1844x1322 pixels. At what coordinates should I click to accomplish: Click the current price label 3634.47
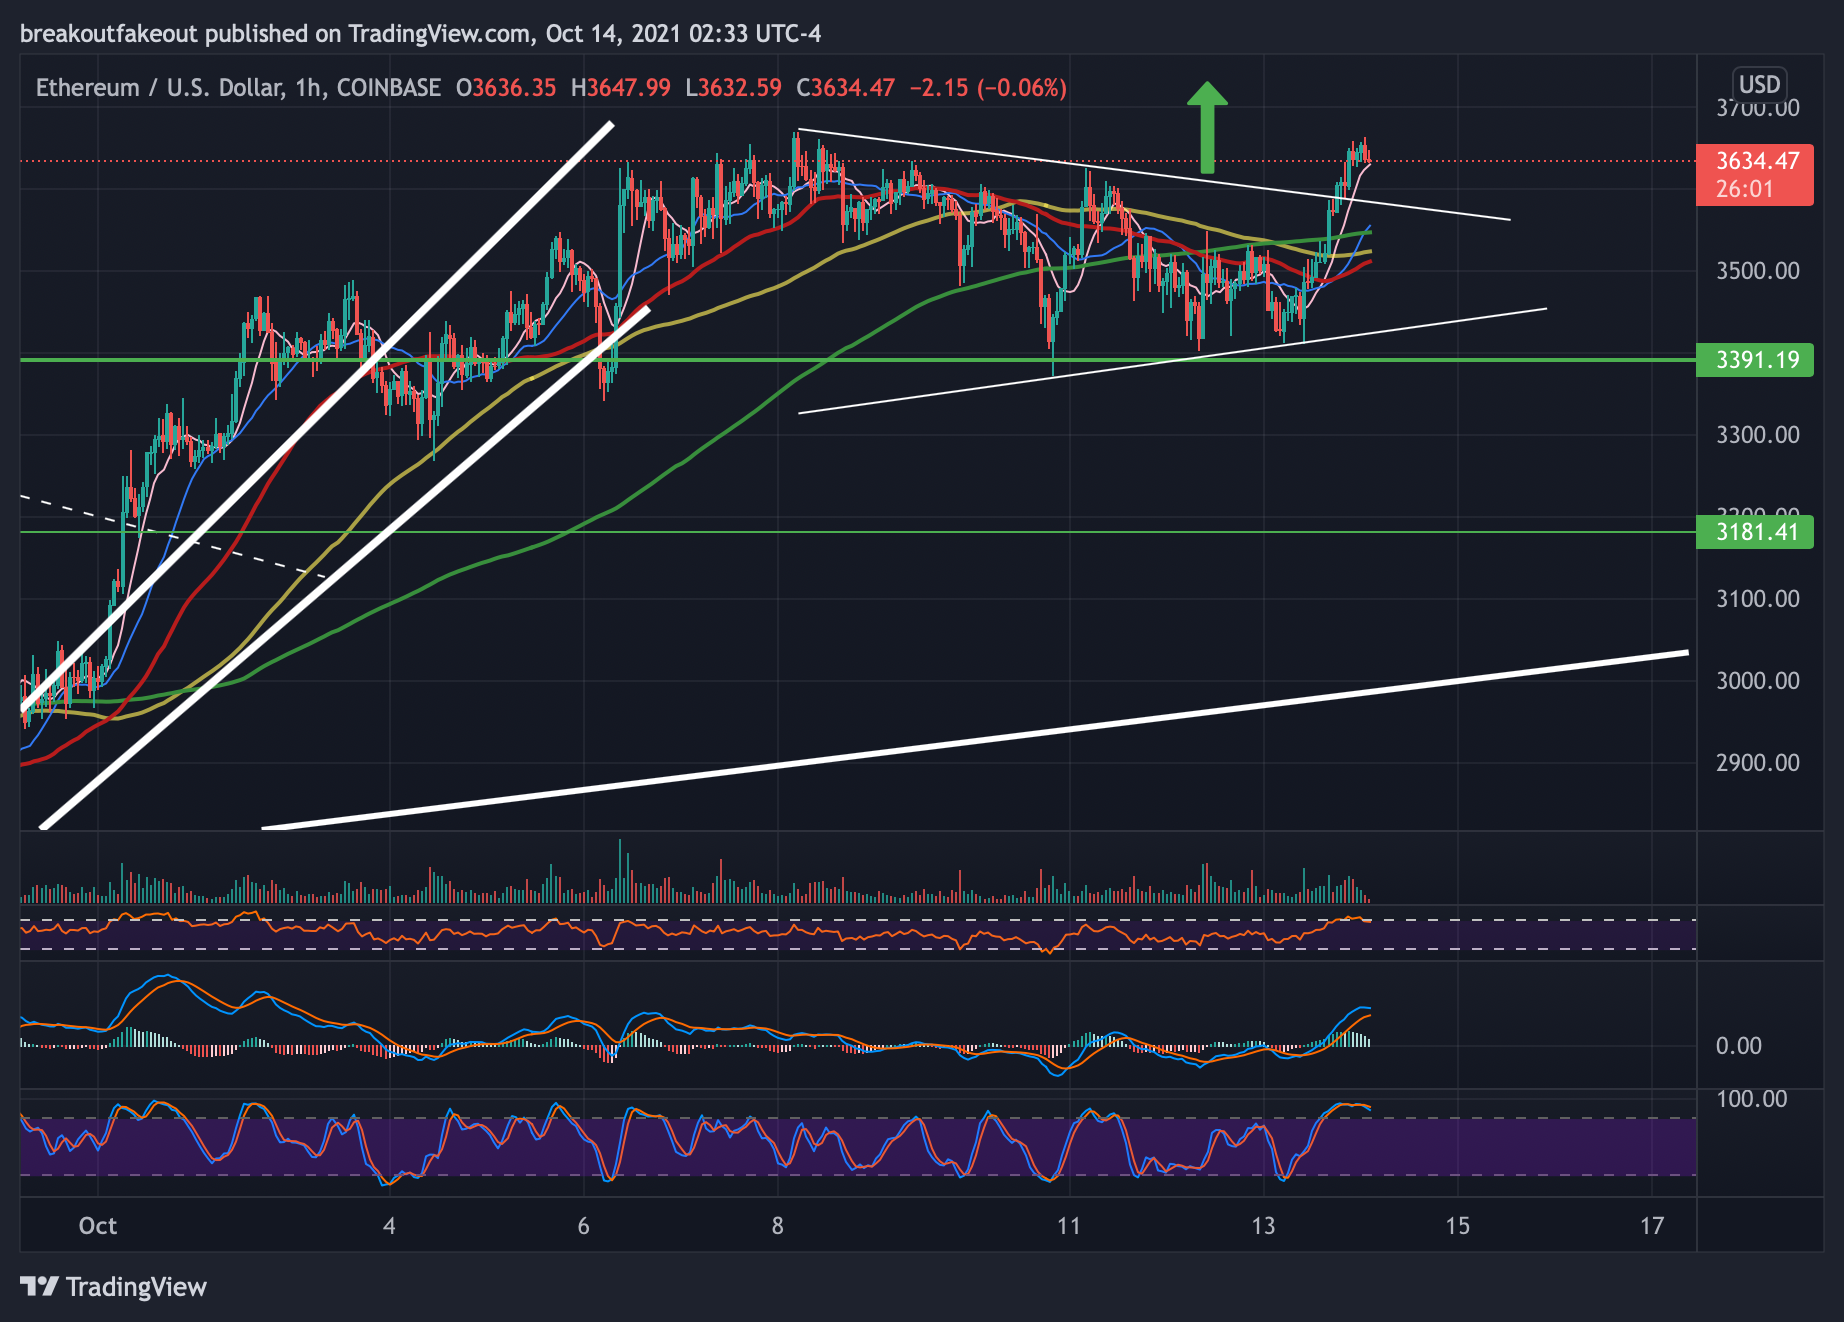tap(1755, 160)
